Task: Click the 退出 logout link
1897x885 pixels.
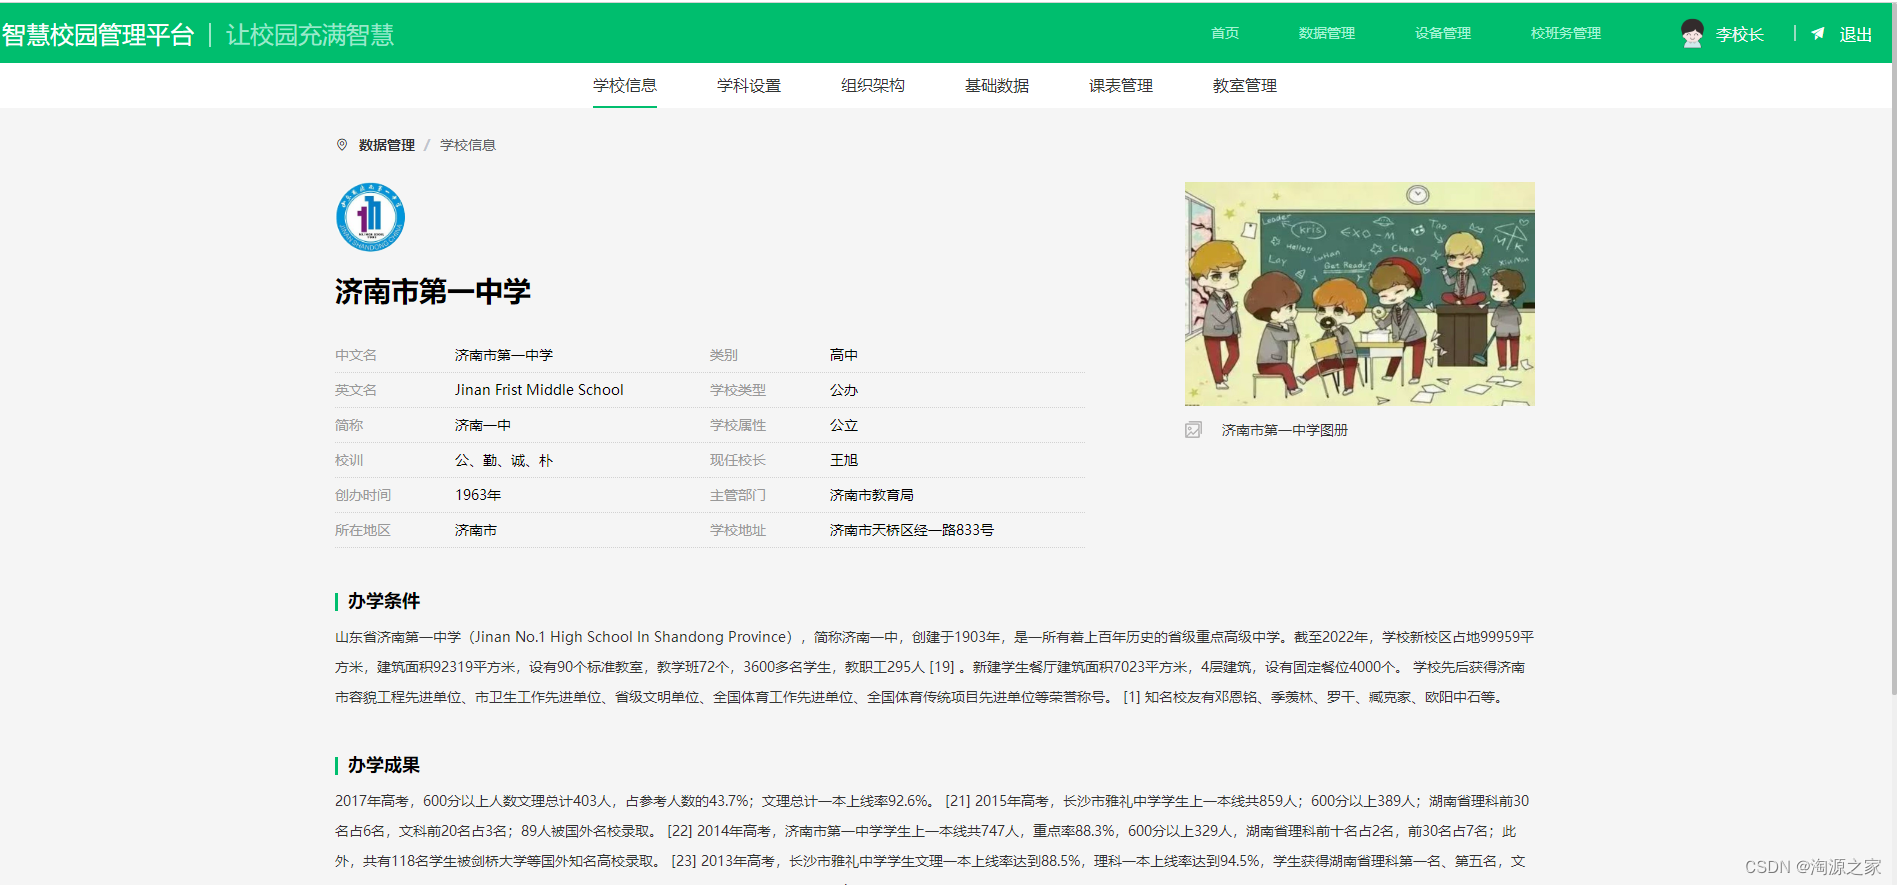Action: (x=1856, y=34)
